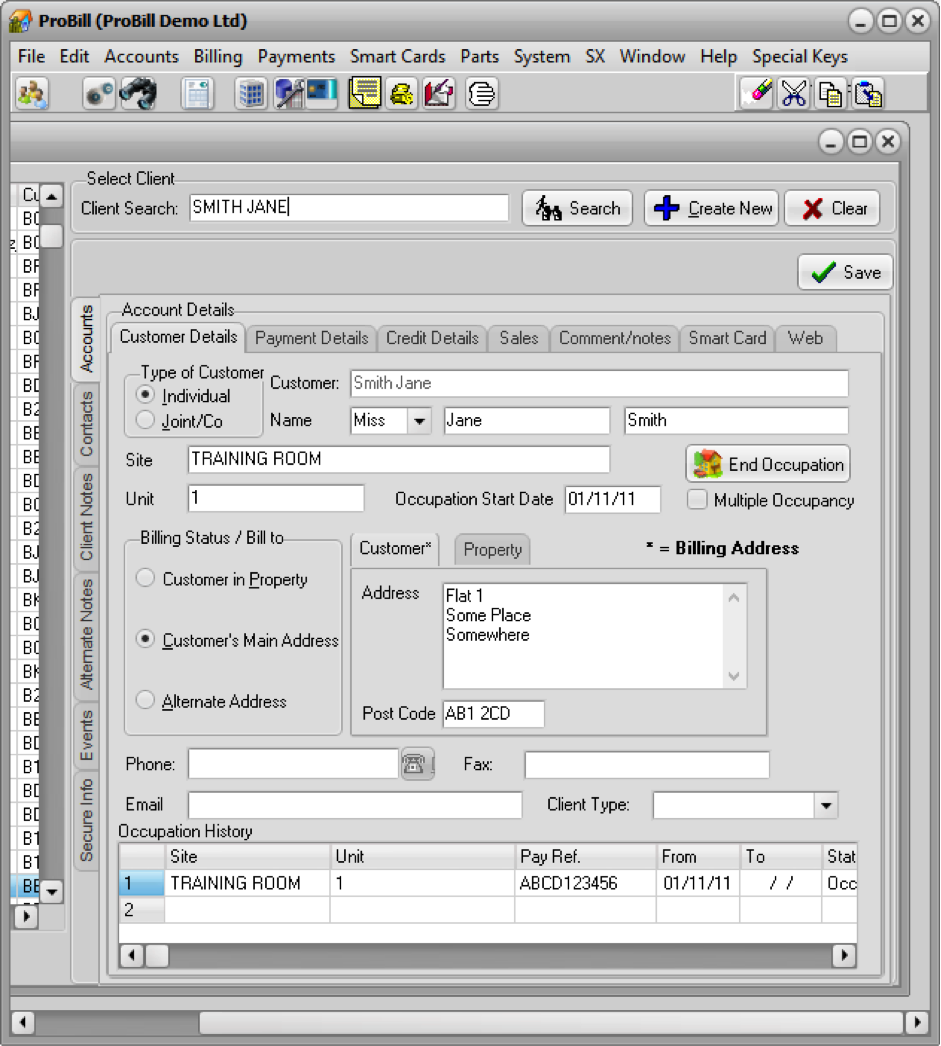Click the Fax input field
This screenshot has height=1046, width=941.
coord(647,764)
